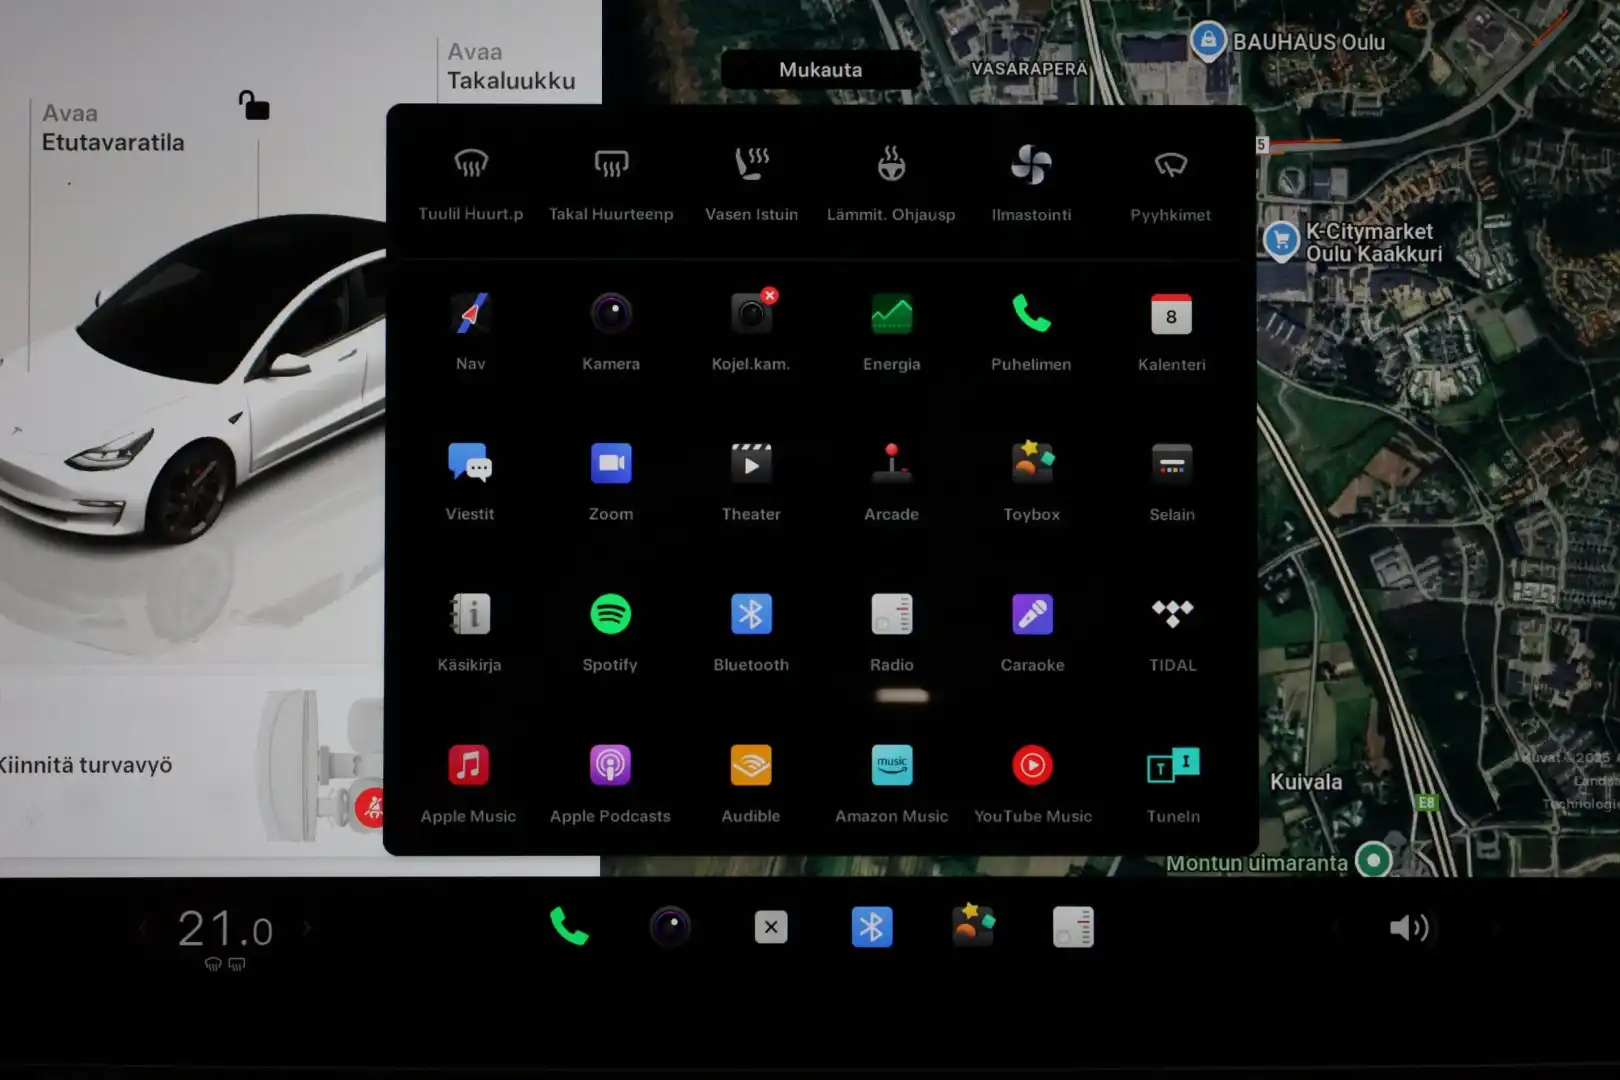Open the Theater app
The width and height of the screenshot is (1620, 1080).
(x=751, y=484)
